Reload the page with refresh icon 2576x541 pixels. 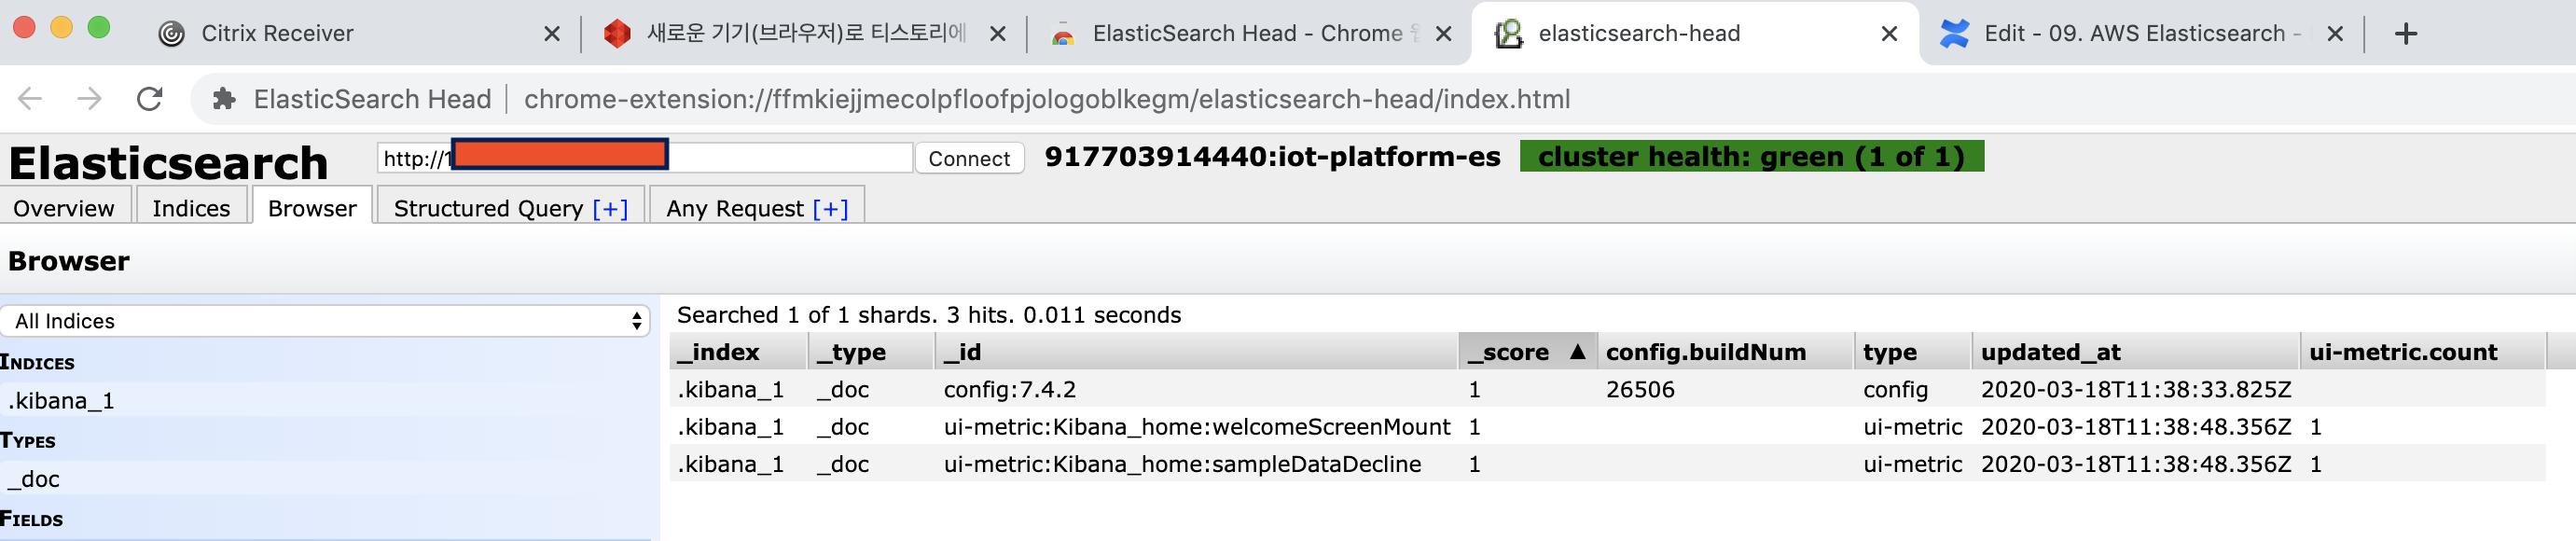(x=150, y=99)
